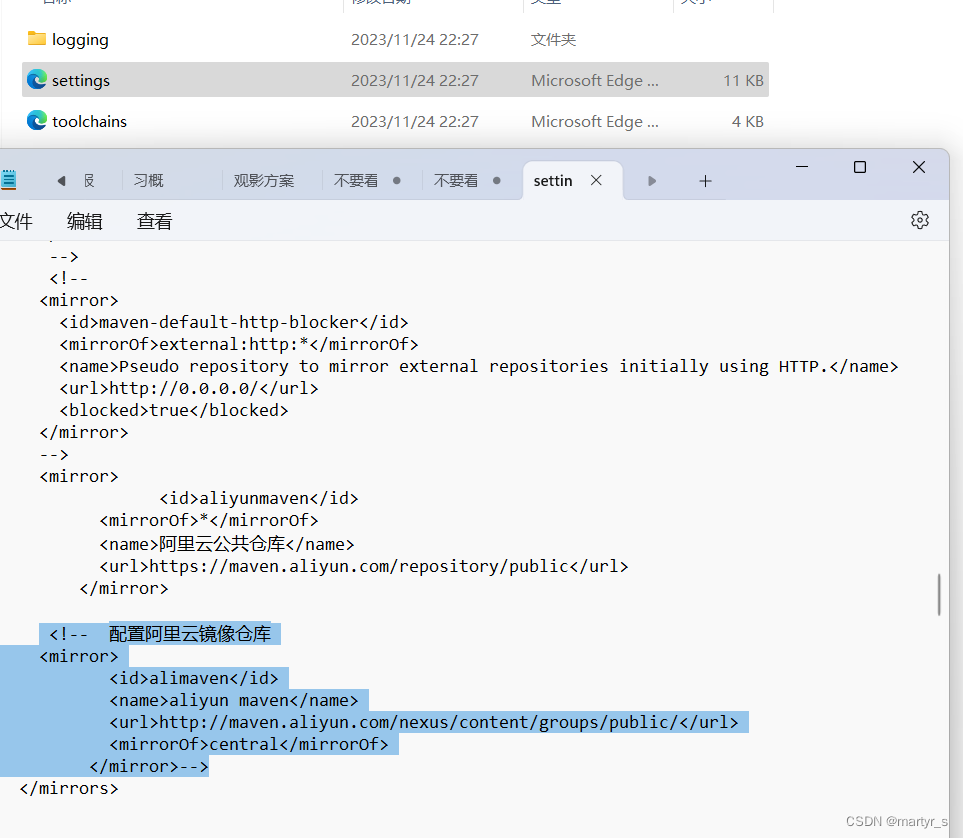The width and height of the screenshot is (963, 838).
Task: Select the settings file Edge icon
Action: pyautogui.click(x=37, y=80)
